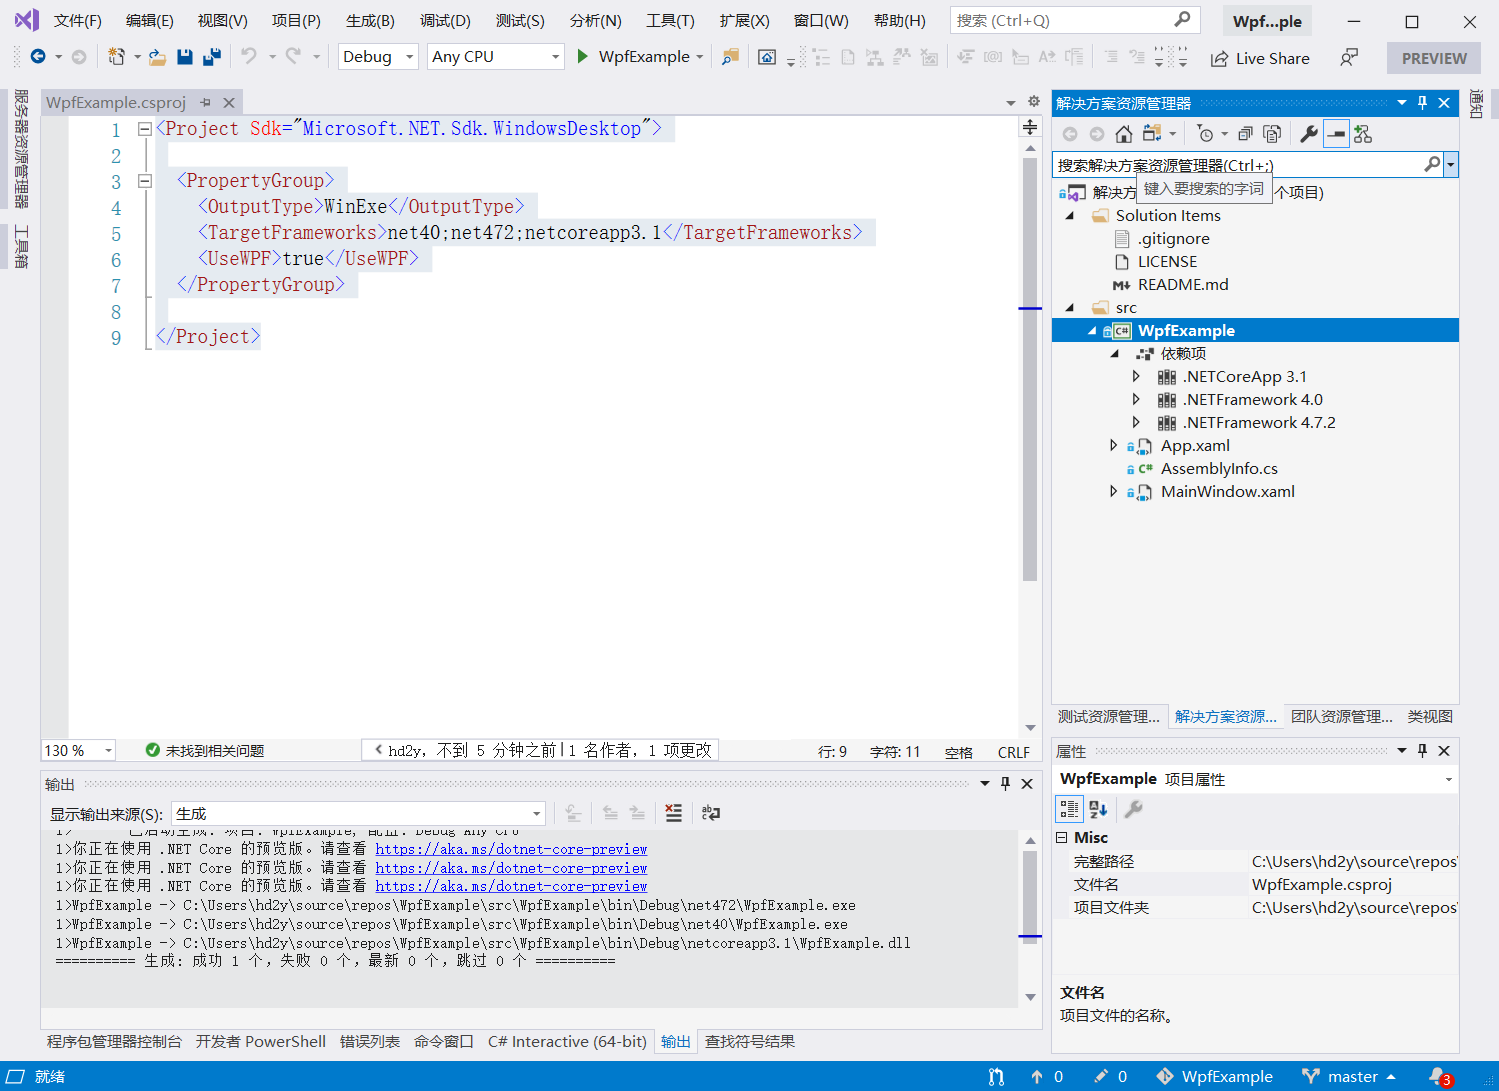1499x1091 pixels.
Task: Click the Visual Studio logo icon
Action: click(x=27, y=19)
